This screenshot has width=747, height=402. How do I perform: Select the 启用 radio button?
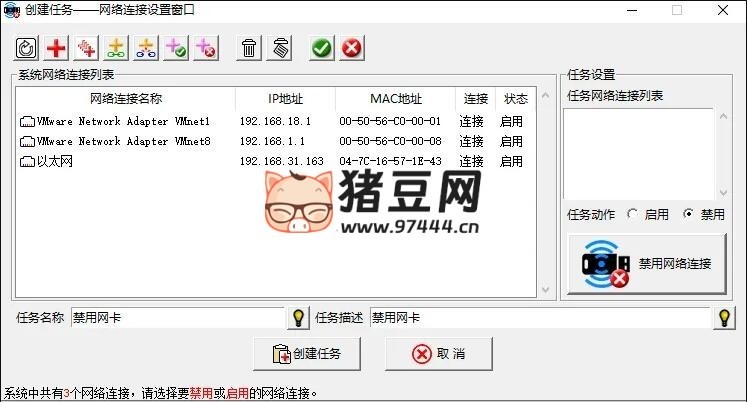(x=633, y=214)
